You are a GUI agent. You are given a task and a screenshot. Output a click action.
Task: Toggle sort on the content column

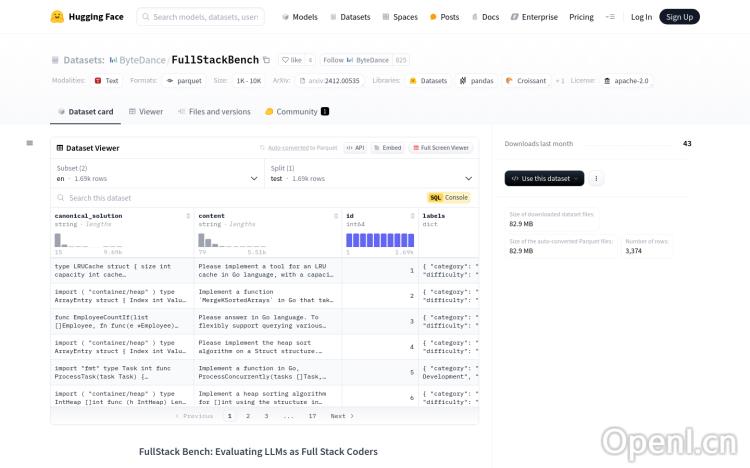[333, 216]
